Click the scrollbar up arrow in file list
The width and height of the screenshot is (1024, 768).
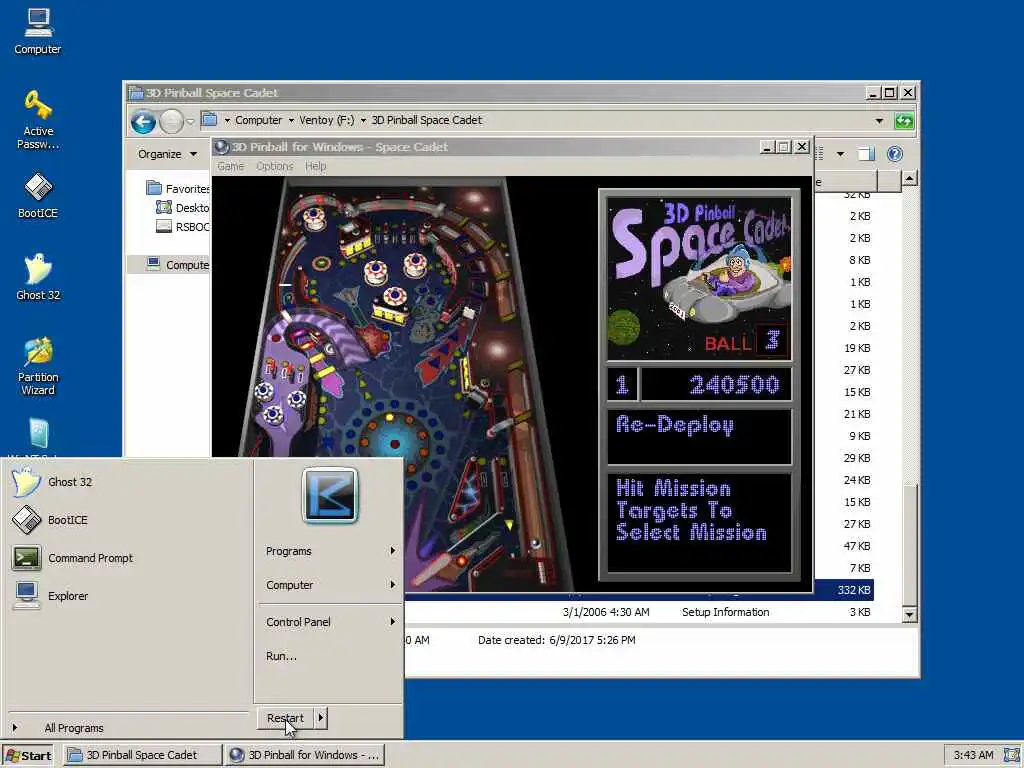[909, 178]
